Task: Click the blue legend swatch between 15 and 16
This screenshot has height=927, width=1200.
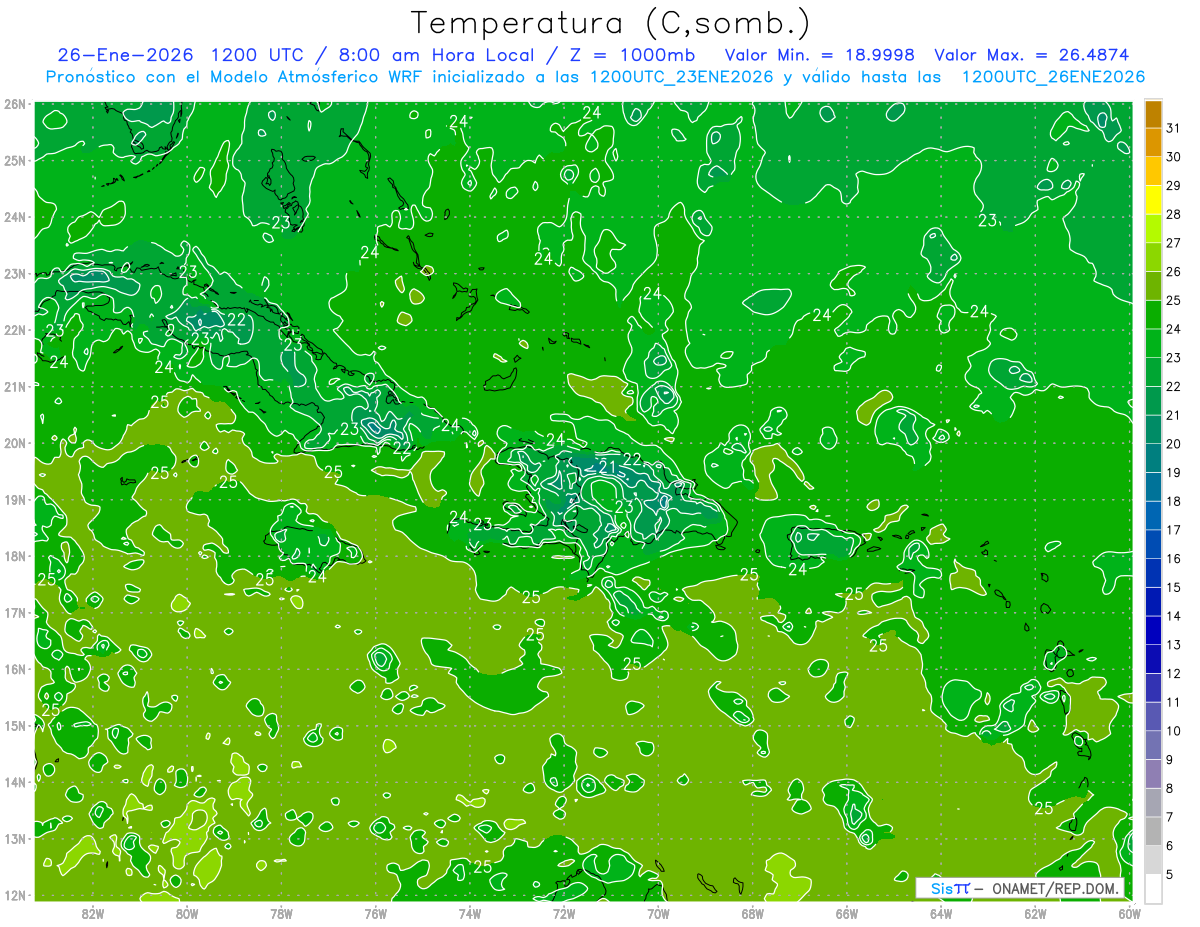Action: 1153,573
